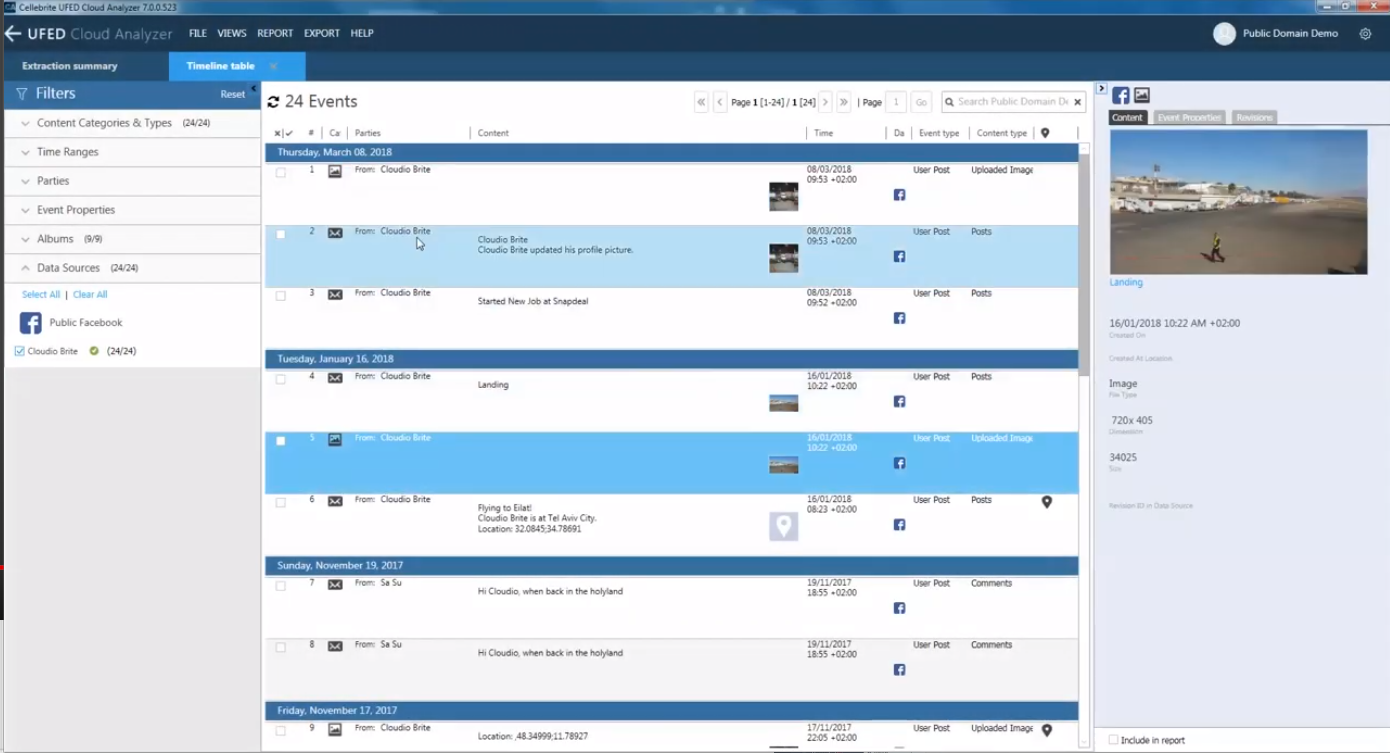Screen dimensions: 1390x753
Task: Open the thumbnail on event 2
Action: (784, 258)
